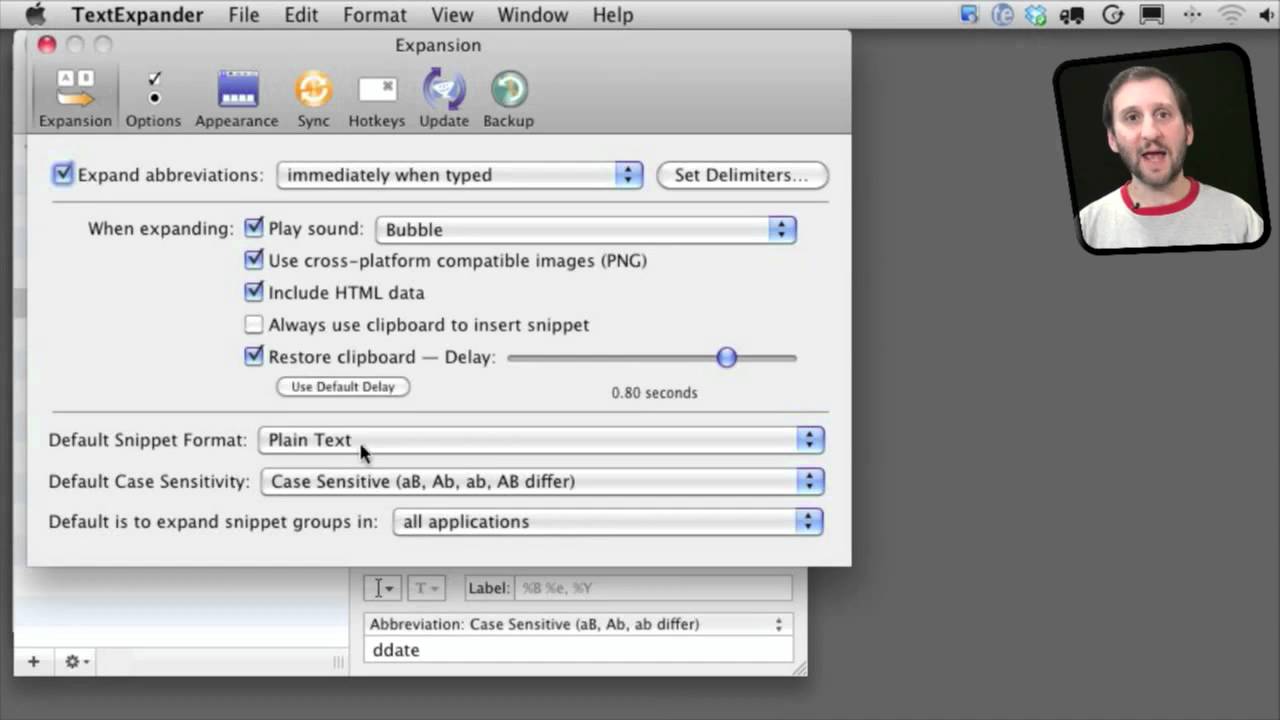Open the Expansion preferences pane
Viewport: 1280px width, 720px height.
[75, 98]
